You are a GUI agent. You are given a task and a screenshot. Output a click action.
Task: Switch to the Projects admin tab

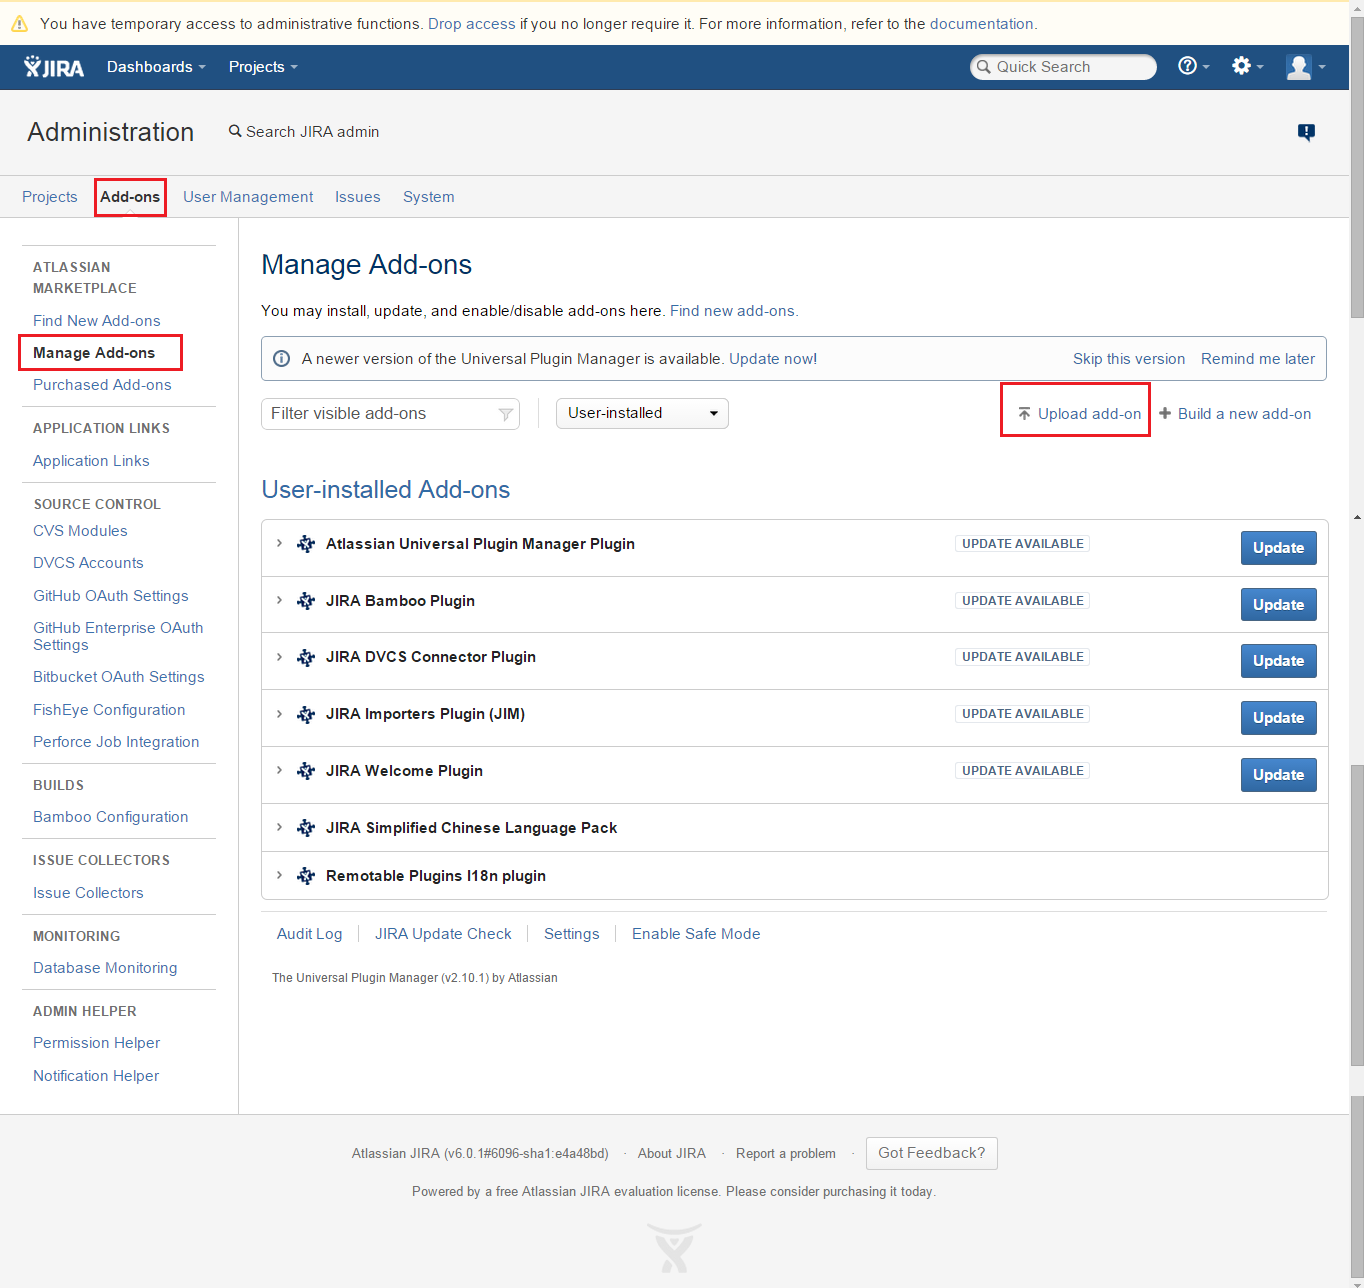click(x=50, y=197)
